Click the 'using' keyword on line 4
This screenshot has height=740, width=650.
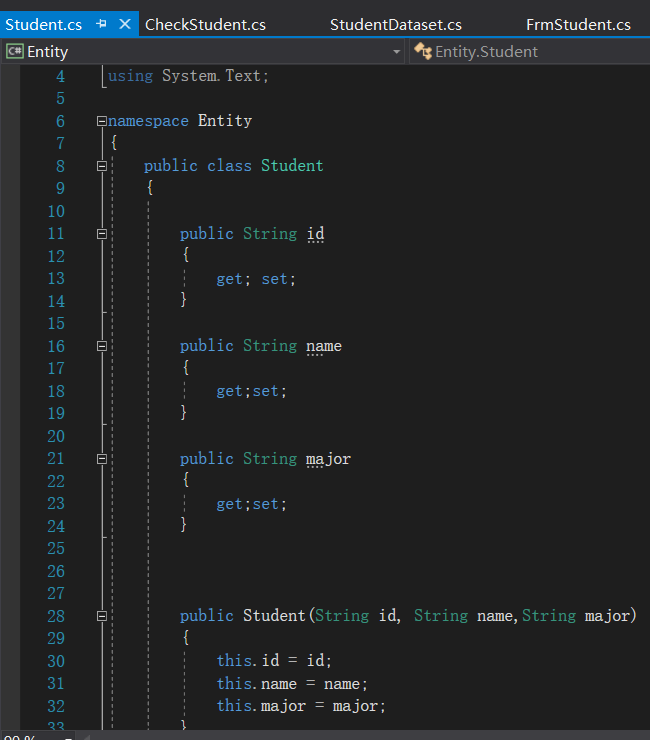click(131, 76)
